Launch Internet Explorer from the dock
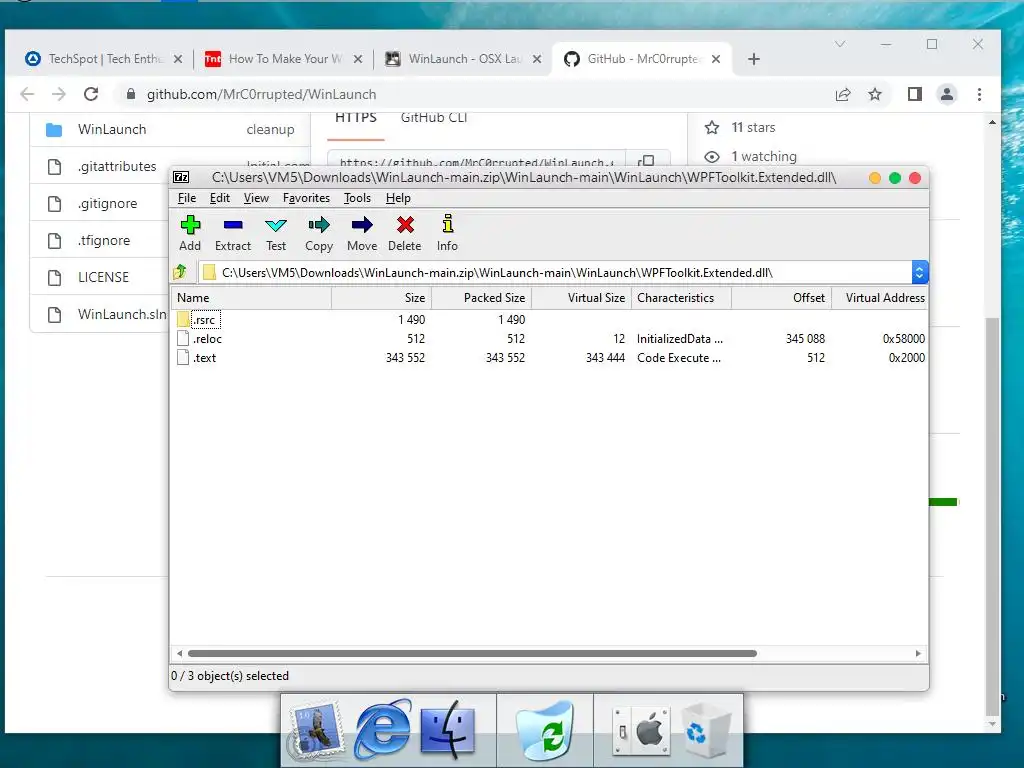Screen dimensions: 1024x768 pyautogui.click(x=383, y=729)
